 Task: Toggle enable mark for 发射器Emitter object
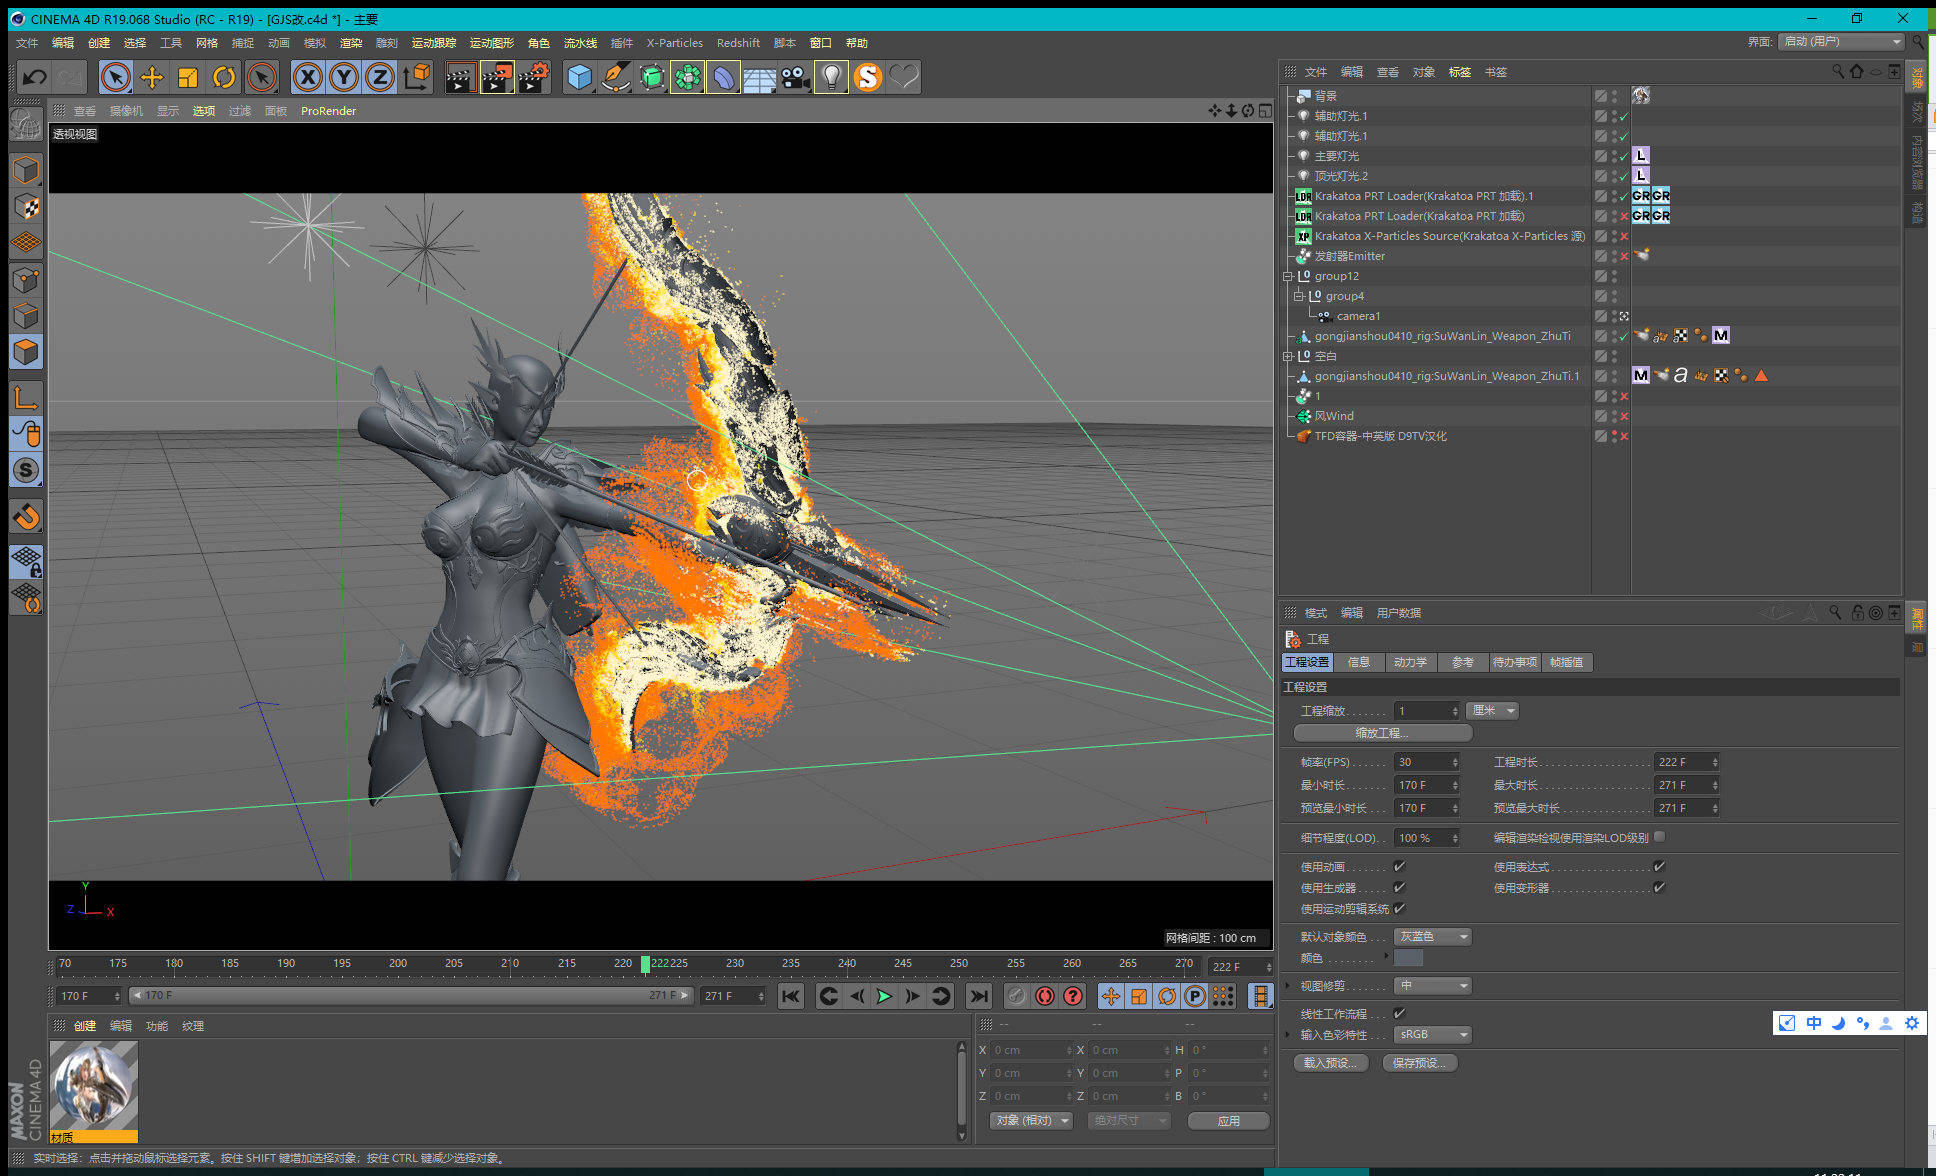point(1624,256)
